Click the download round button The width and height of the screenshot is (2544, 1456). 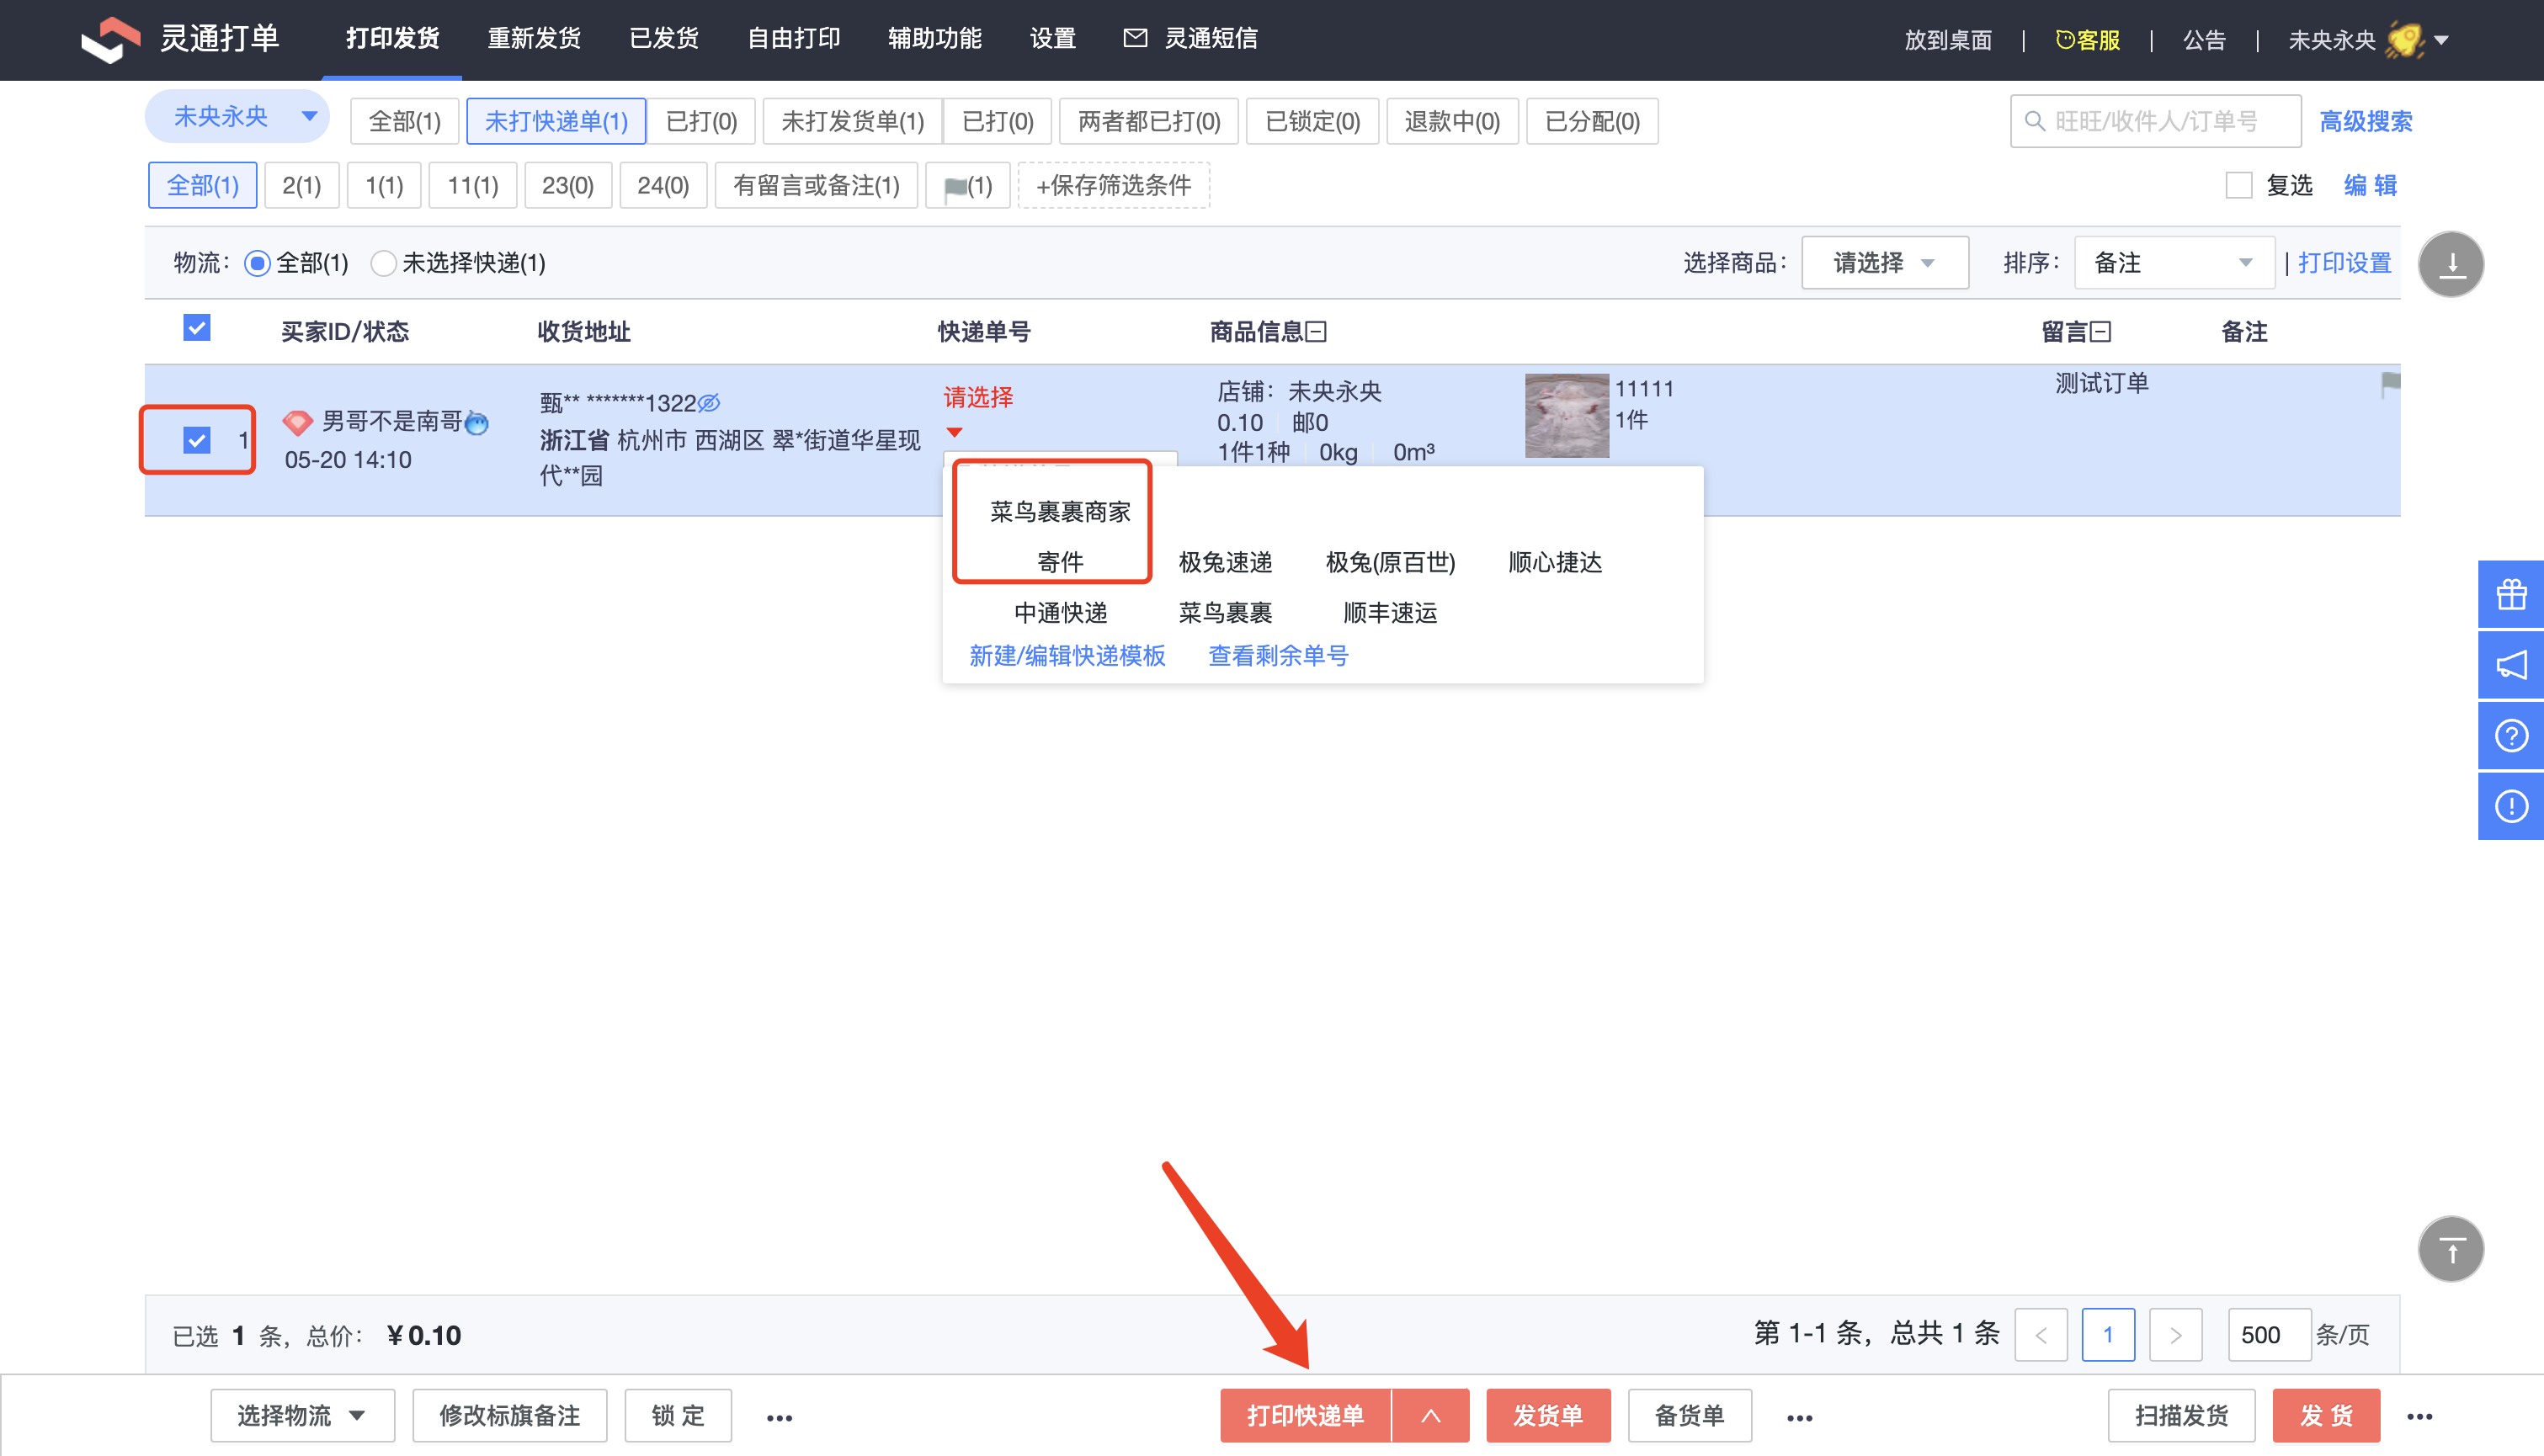(x=2450, y=264)
